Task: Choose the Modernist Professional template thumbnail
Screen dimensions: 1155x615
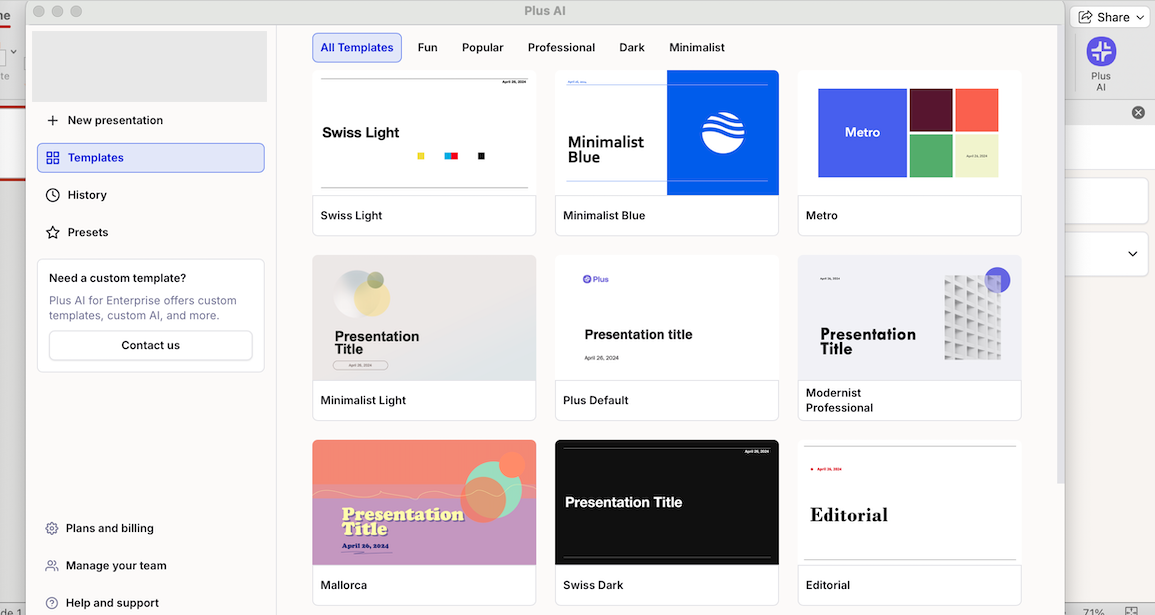Action: (909, 317)
